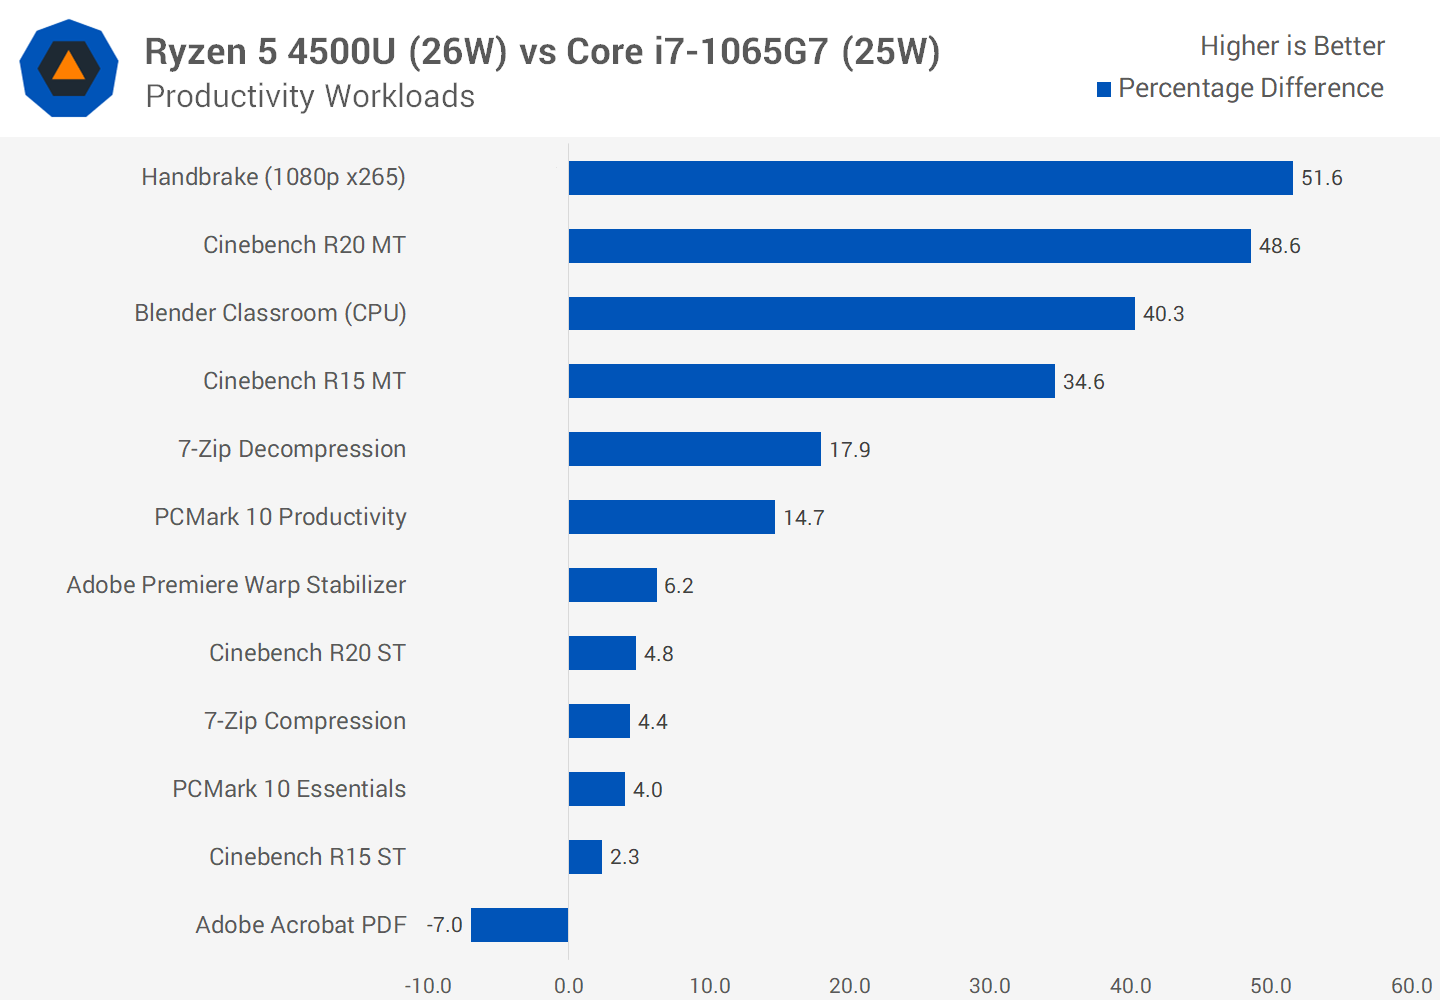
Task: Click the Blender Classroom (CPU) label
Action: pos(270,313)
